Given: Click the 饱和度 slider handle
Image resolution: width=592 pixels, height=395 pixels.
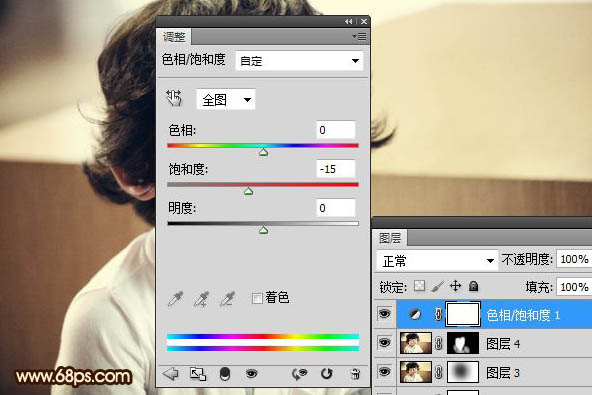Looking at the screenshot, I should pos(248,191).
